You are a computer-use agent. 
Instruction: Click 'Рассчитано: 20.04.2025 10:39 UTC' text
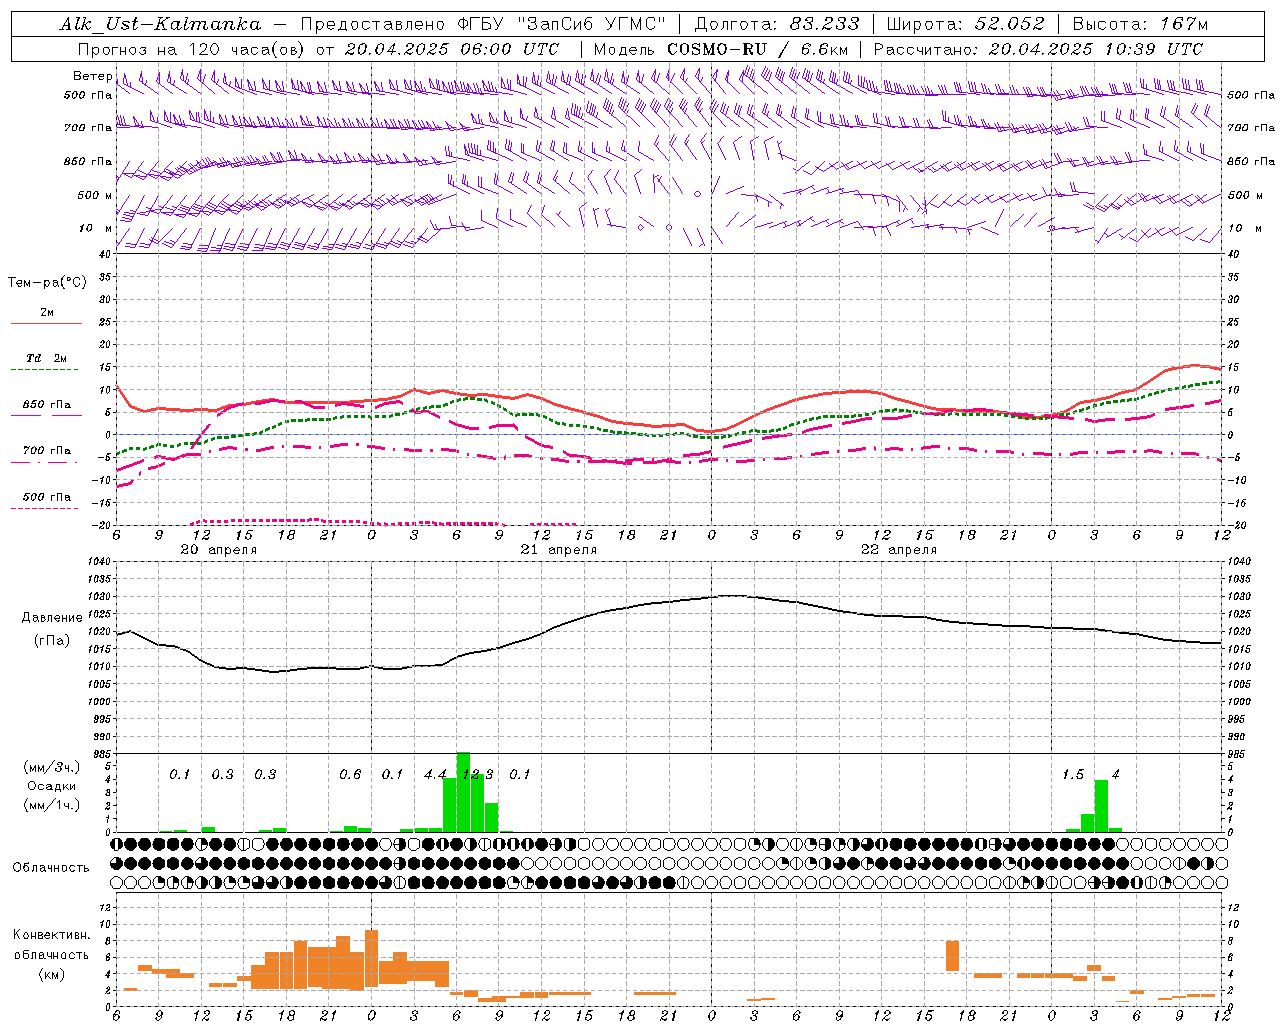click(x=1038, y=49)
